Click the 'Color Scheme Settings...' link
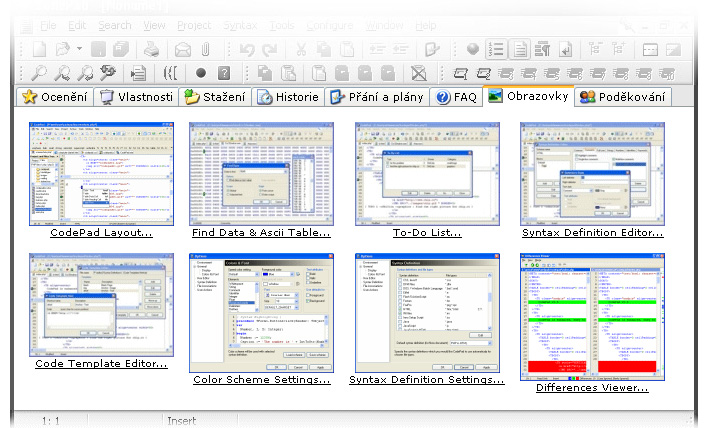Image resolution: width=708 pixels, height=428 pixels. point(261,380)
